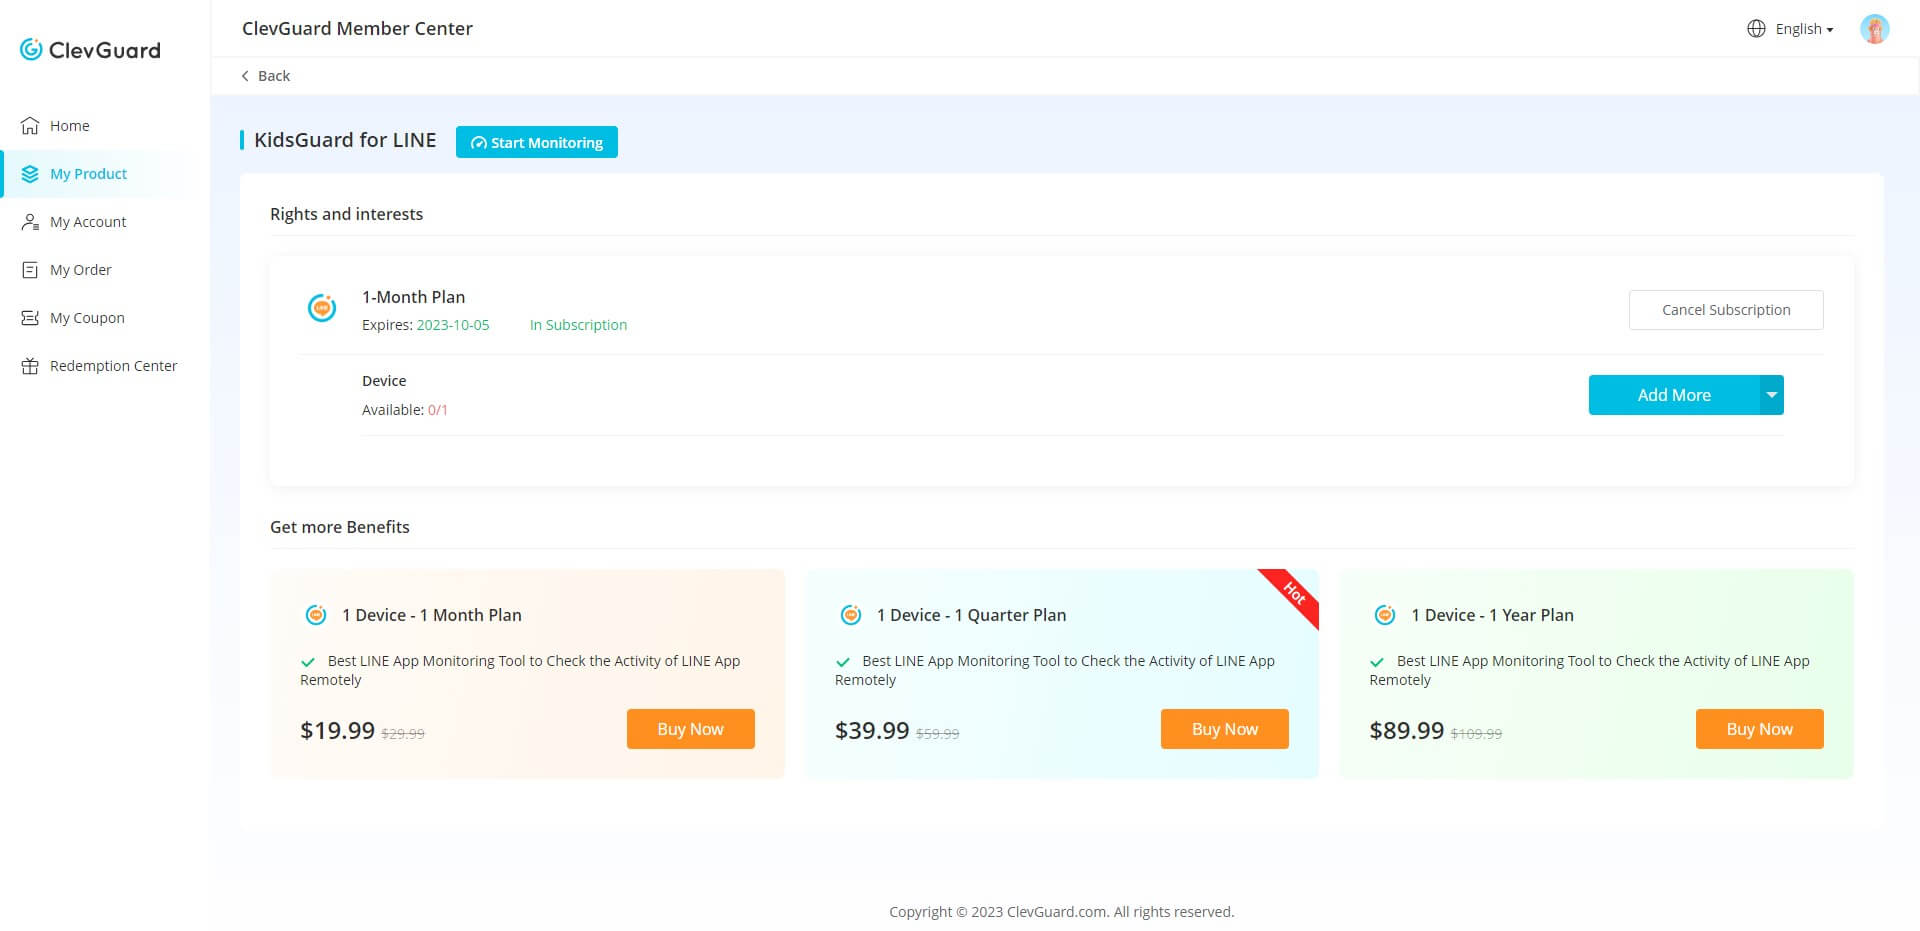This screenshot has width=1920, height=931.
Task: Click the crossed-out $109.99 price
Action: [x=1476, y=734]
